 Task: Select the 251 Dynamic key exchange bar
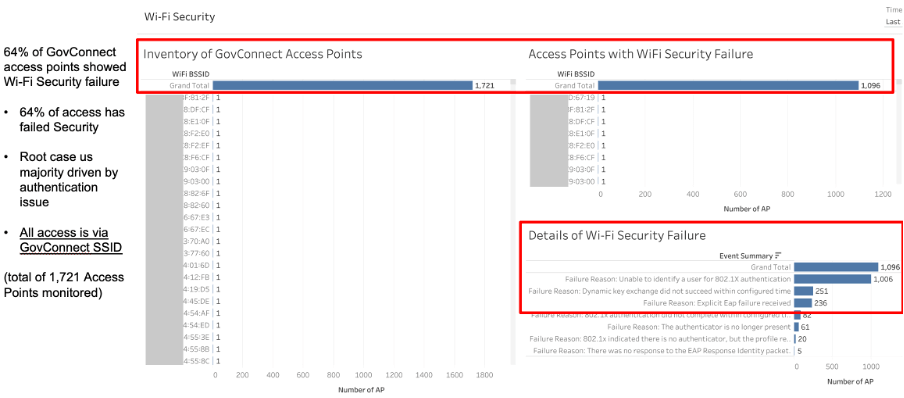click(804, 291)
